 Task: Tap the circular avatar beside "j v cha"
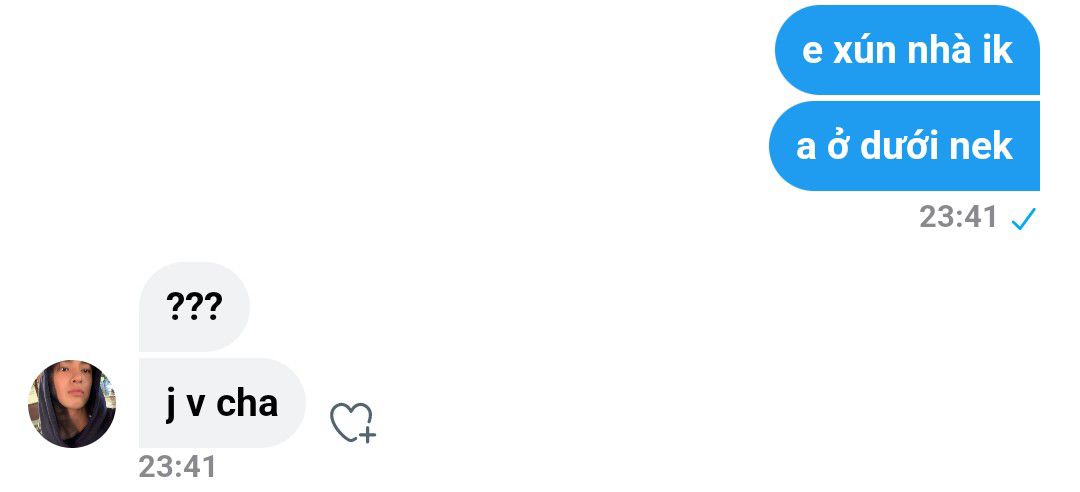[x=72, y=404]
